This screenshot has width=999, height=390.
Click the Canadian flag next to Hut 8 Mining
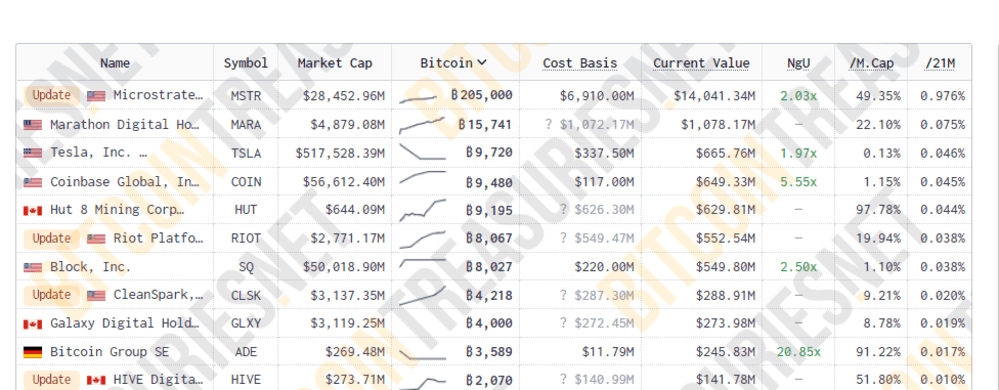coord(32,210)
